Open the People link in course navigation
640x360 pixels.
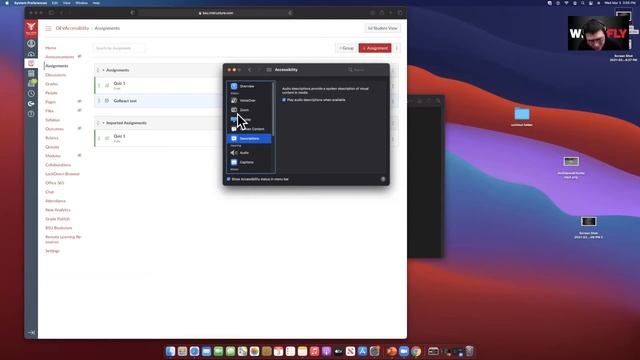(51, 93)
